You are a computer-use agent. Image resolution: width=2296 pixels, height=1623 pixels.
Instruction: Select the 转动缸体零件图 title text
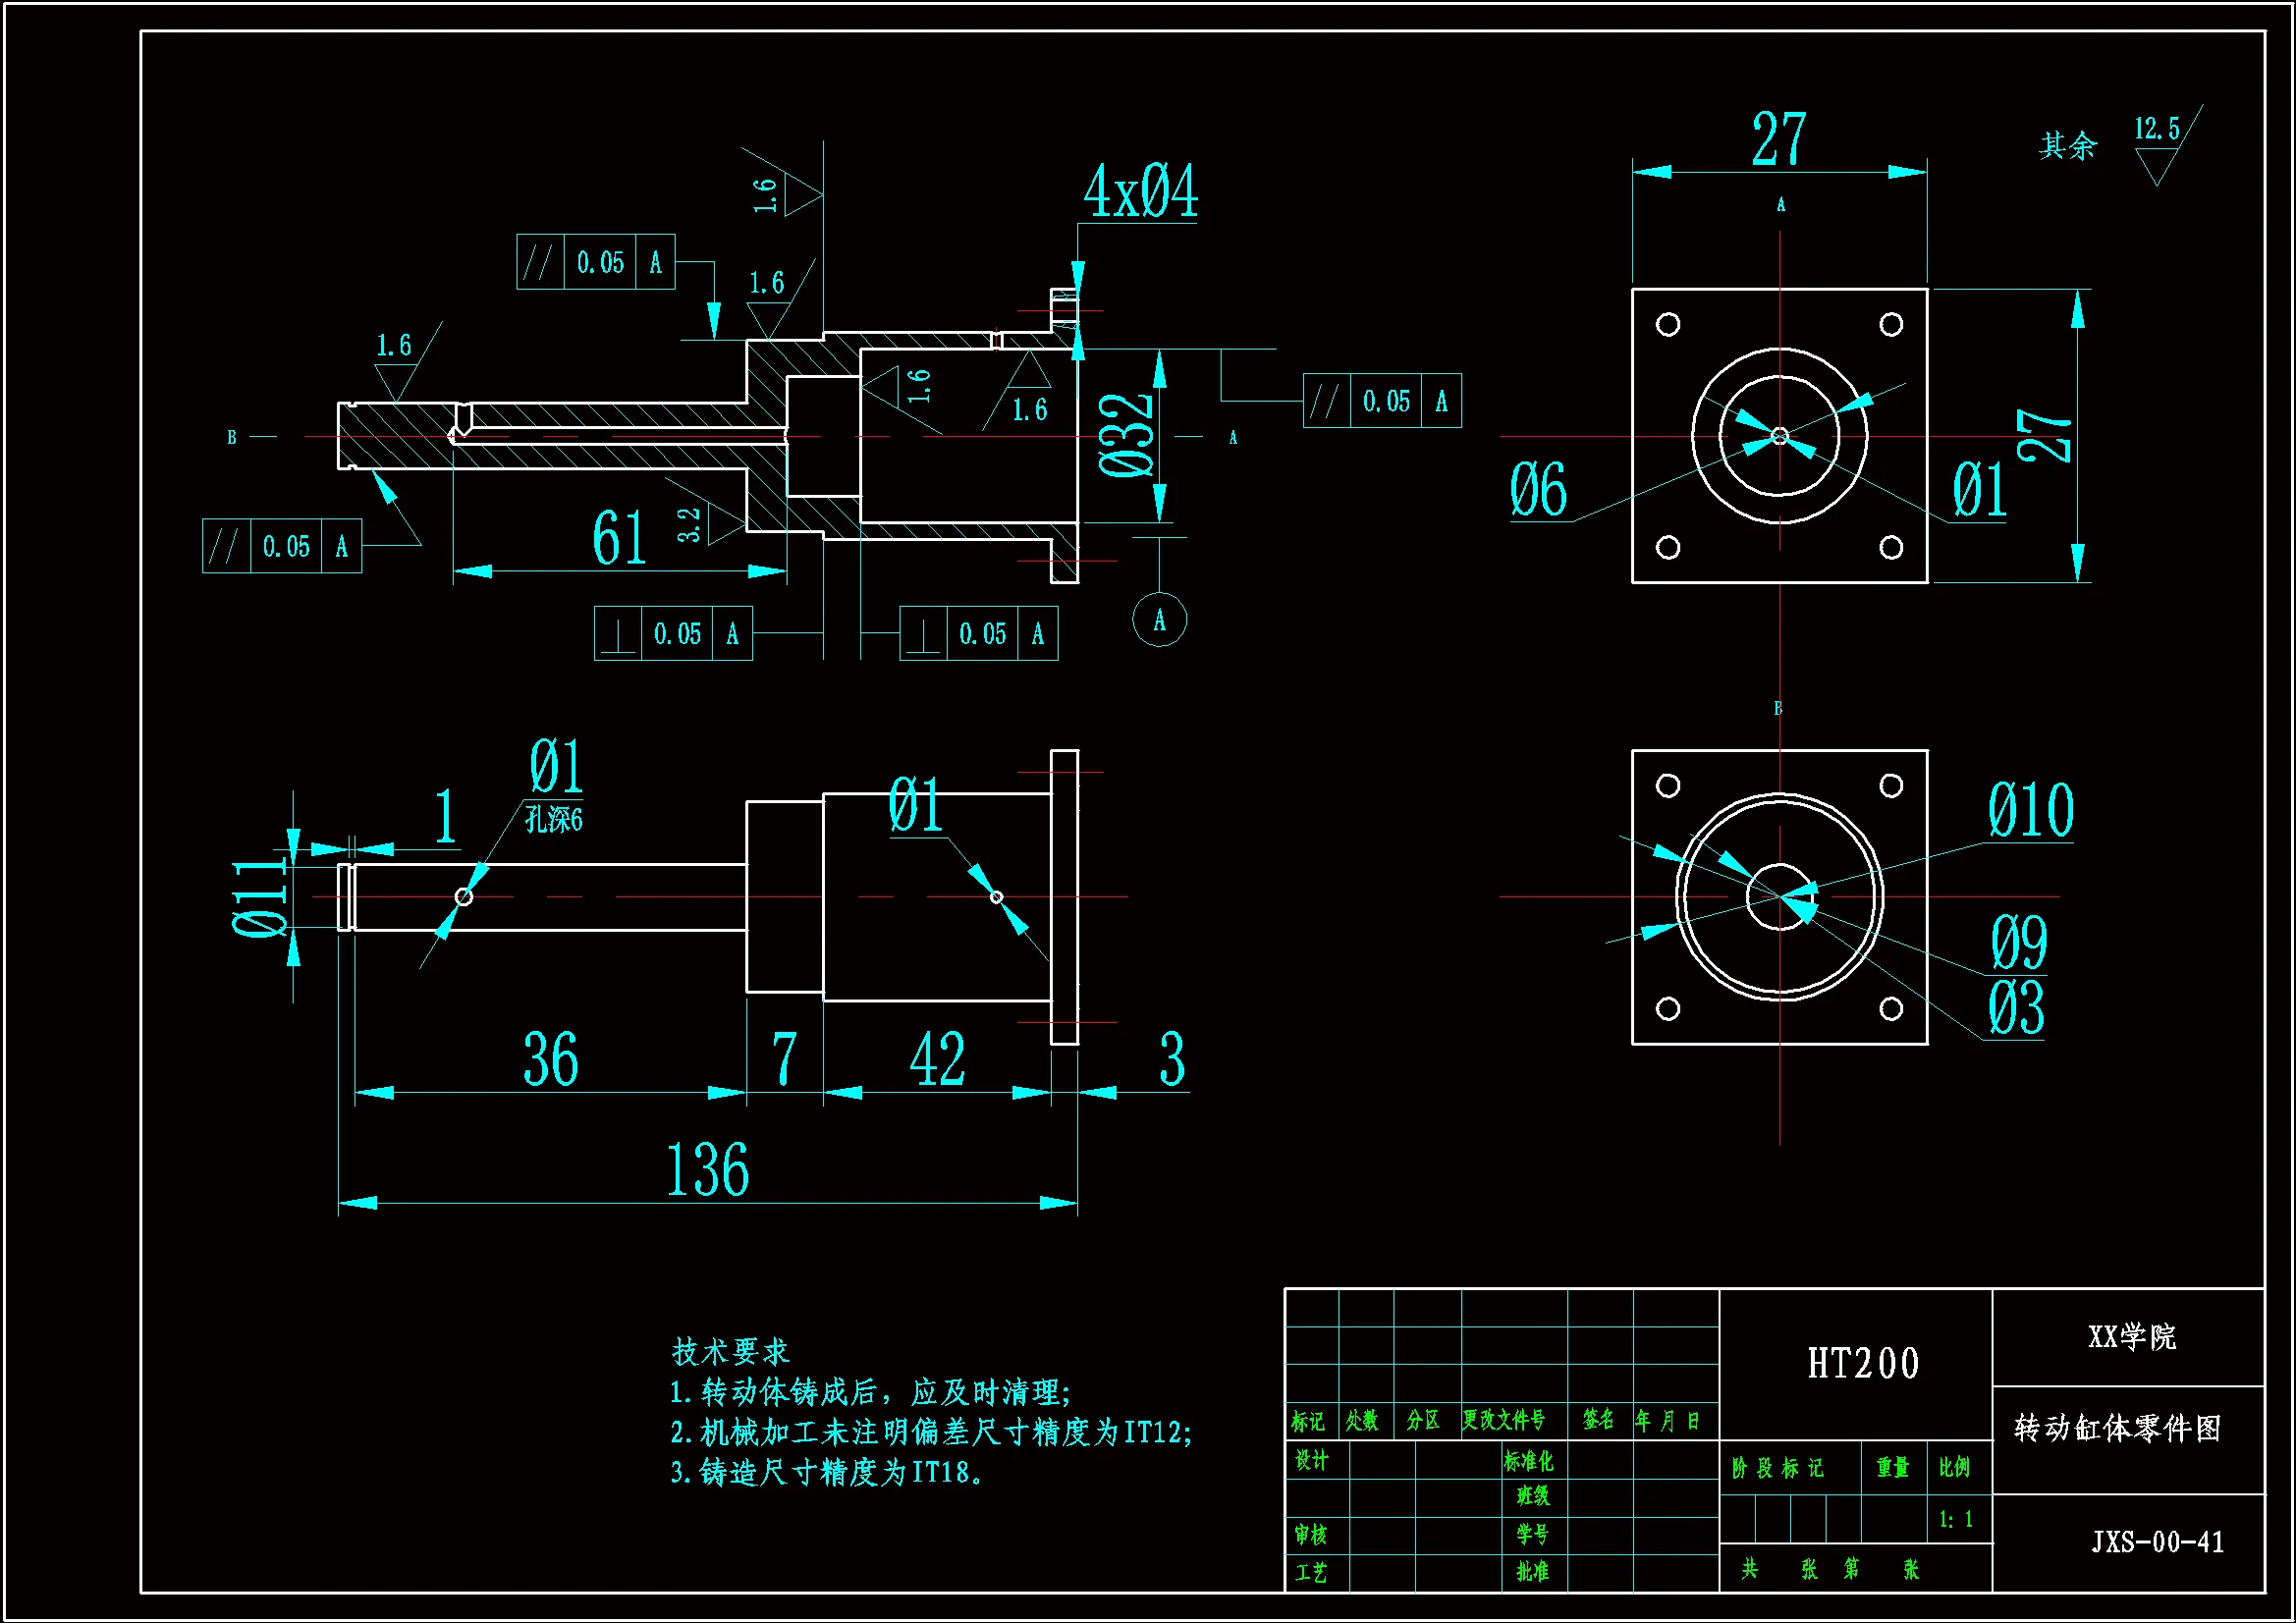point(2117,1429)
